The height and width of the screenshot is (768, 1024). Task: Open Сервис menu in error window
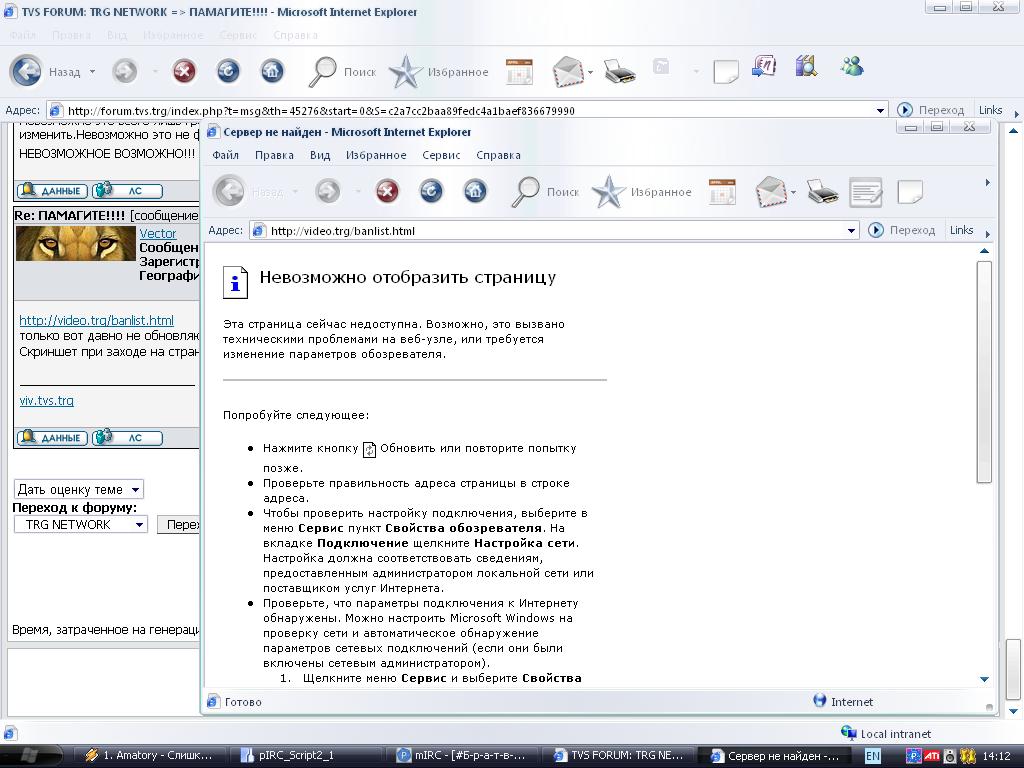pos(441,155)
